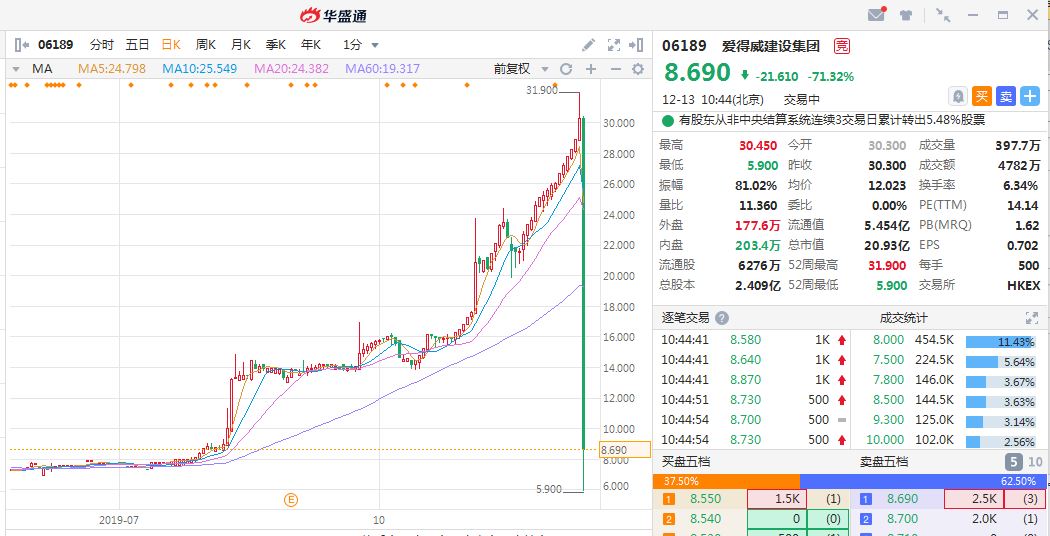Zoom out chart with the minus icon
Screen dimensions: 1050x536
point(615,69)
